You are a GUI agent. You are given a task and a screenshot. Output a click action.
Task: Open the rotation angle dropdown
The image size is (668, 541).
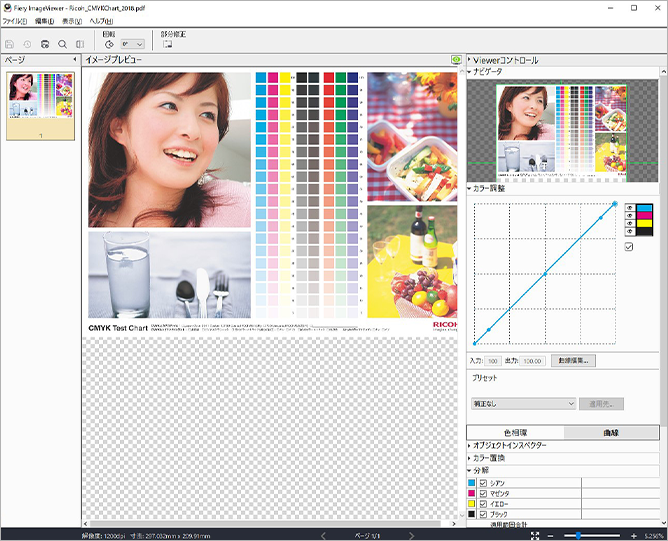[x=132, y=44]
